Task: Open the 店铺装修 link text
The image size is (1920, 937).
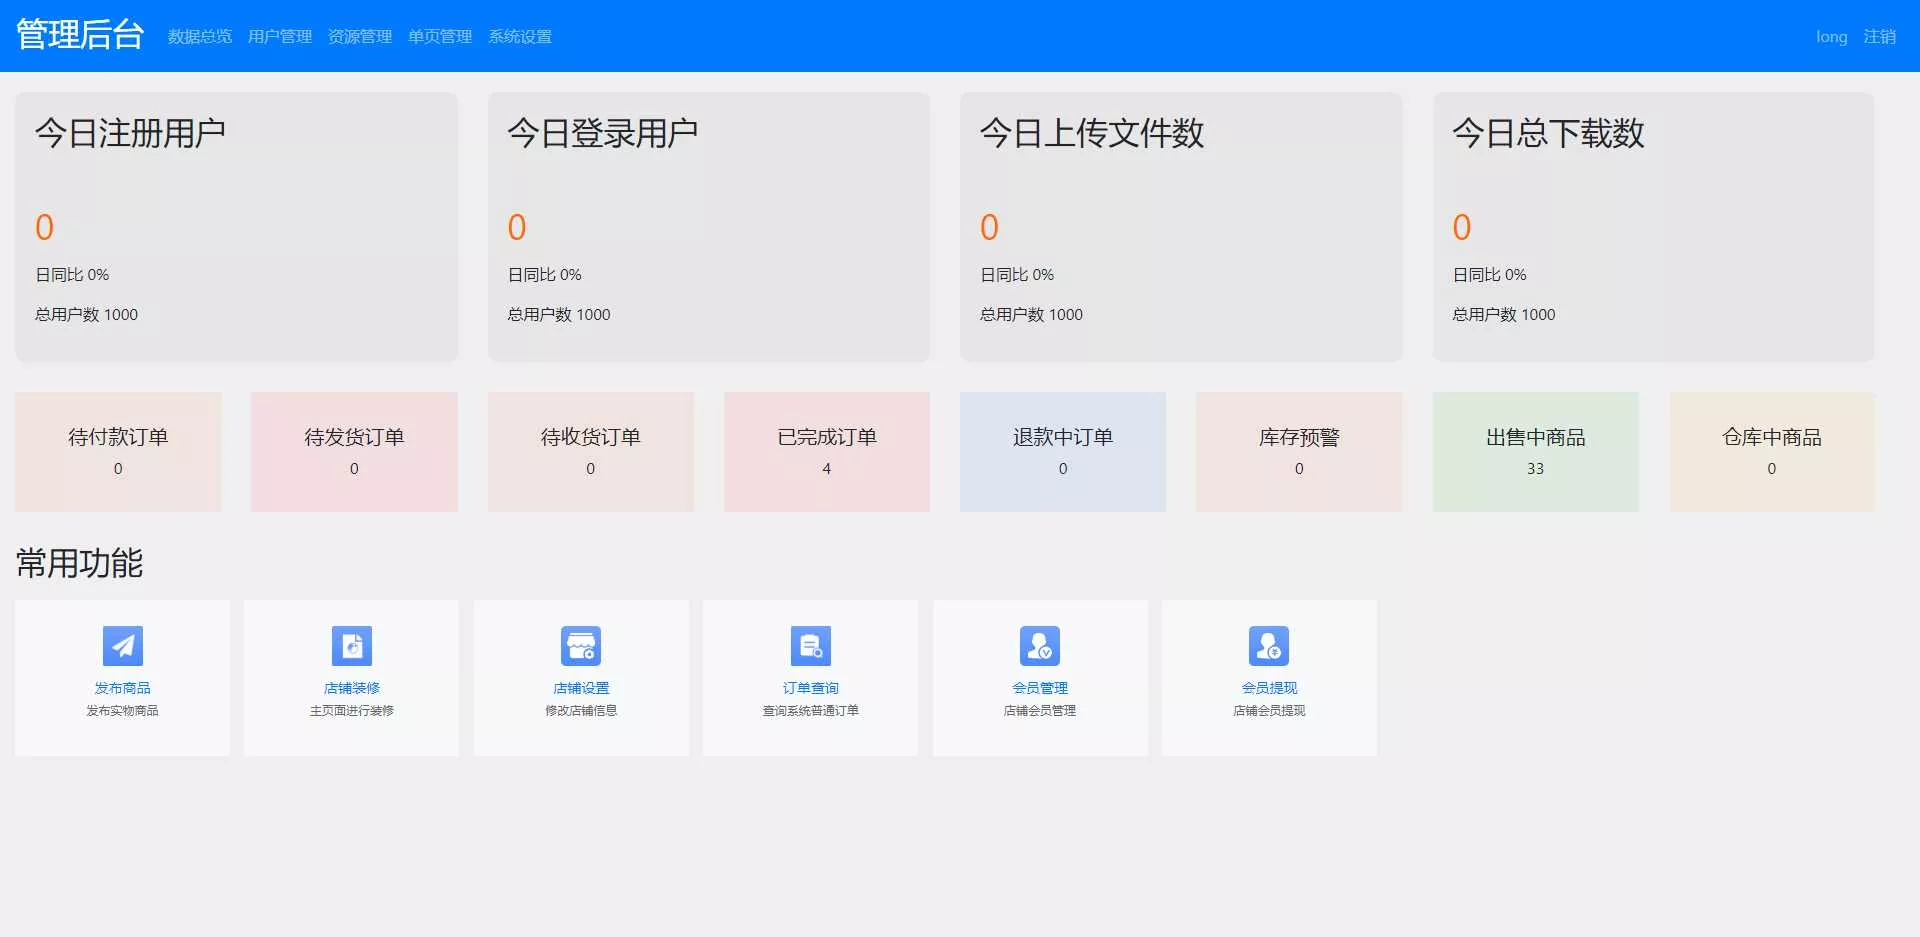Action: pyautogui.click(x=352, y=688)
